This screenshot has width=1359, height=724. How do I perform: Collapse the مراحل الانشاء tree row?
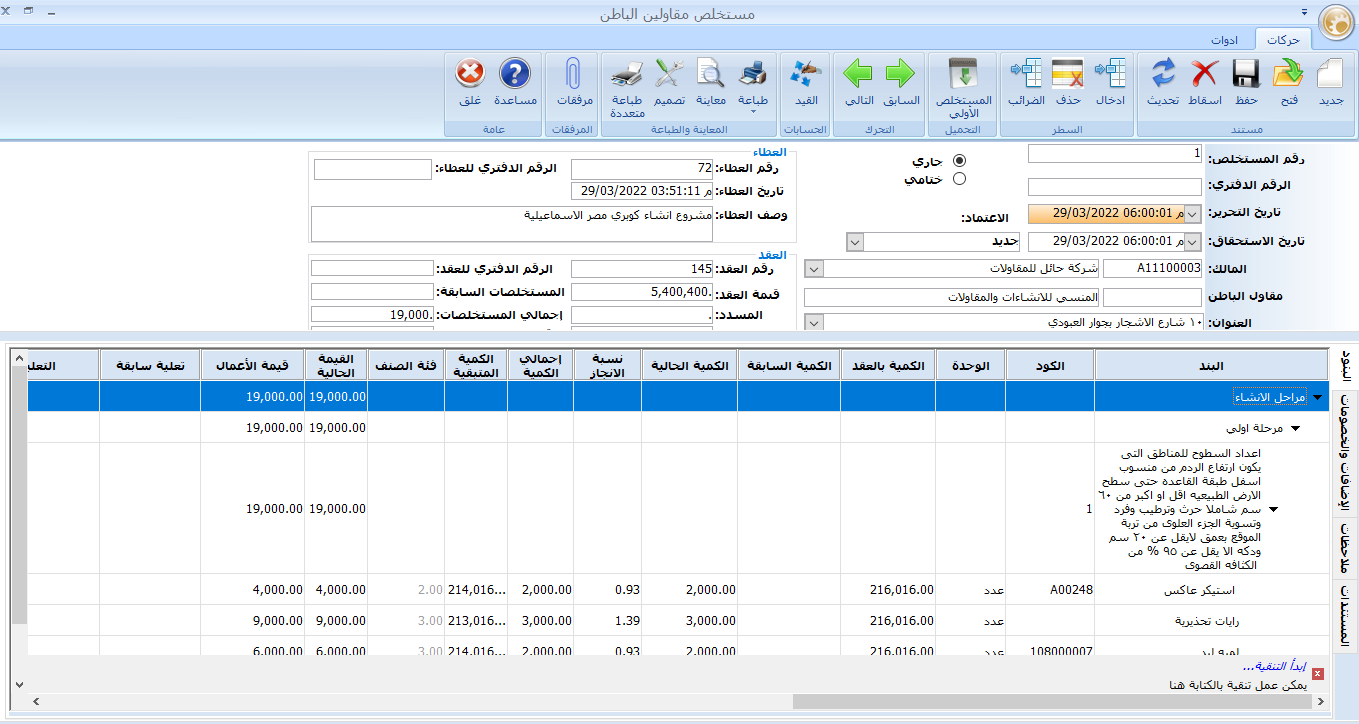[1317, 397]
